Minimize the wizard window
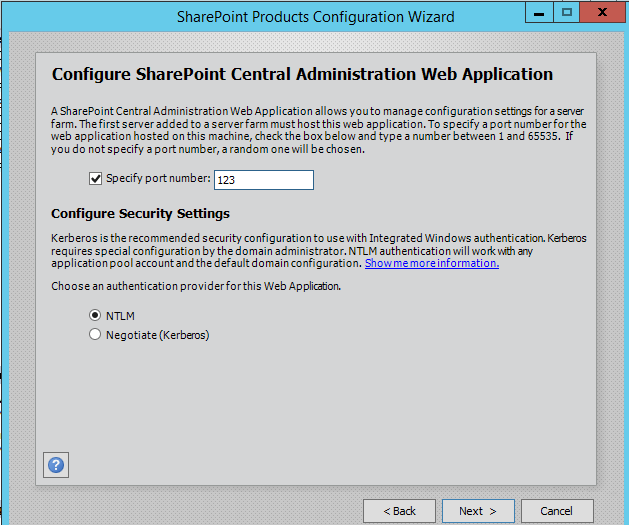This screenshot has width=629, height=525. click(539, 13)
